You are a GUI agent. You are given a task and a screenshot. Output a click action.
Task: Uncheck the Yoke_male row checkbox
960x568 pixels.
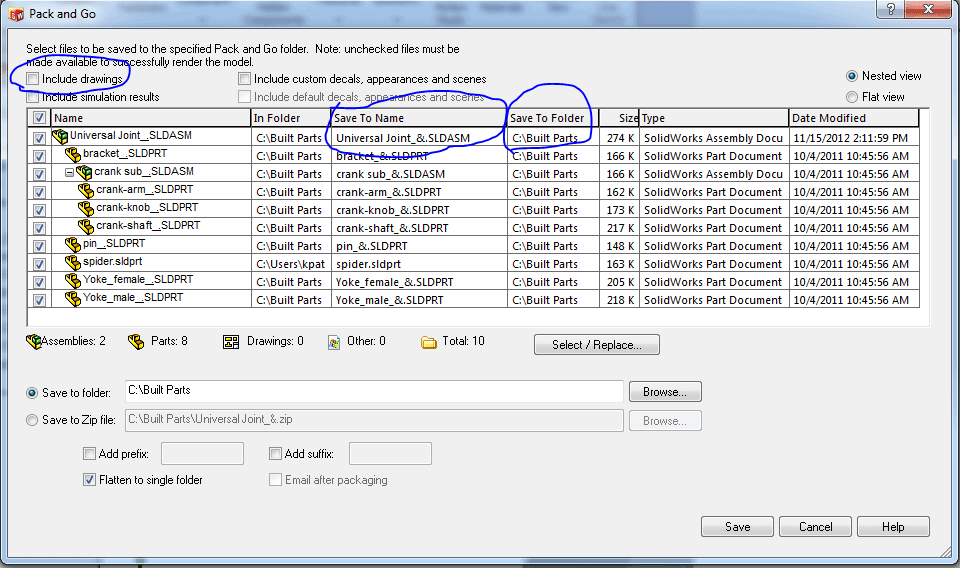pyautogui.click(x=39, y=301)
